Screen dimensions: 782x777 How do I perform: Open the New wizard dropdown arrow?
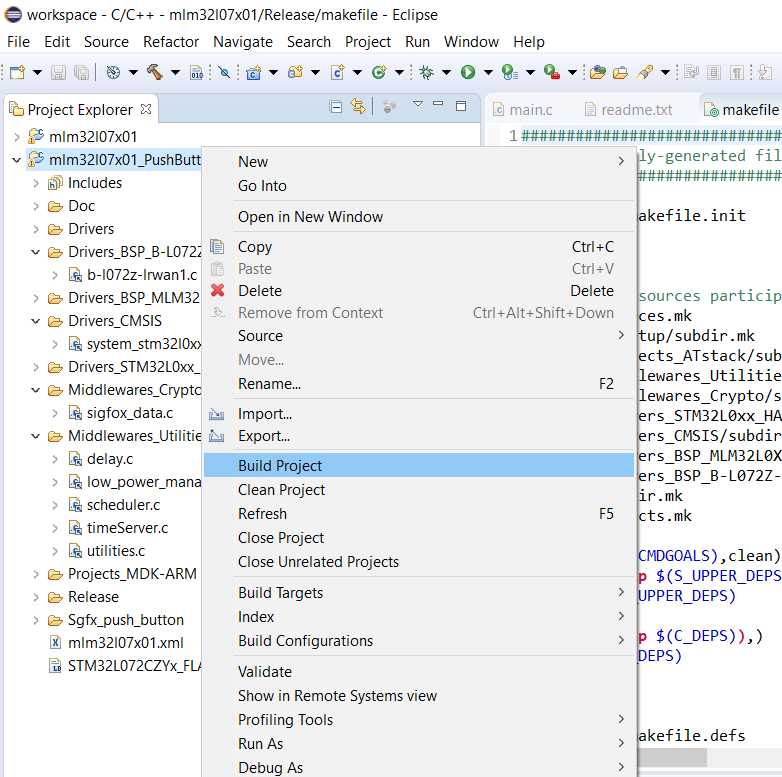pyautogui.click(x=37, y=73)
